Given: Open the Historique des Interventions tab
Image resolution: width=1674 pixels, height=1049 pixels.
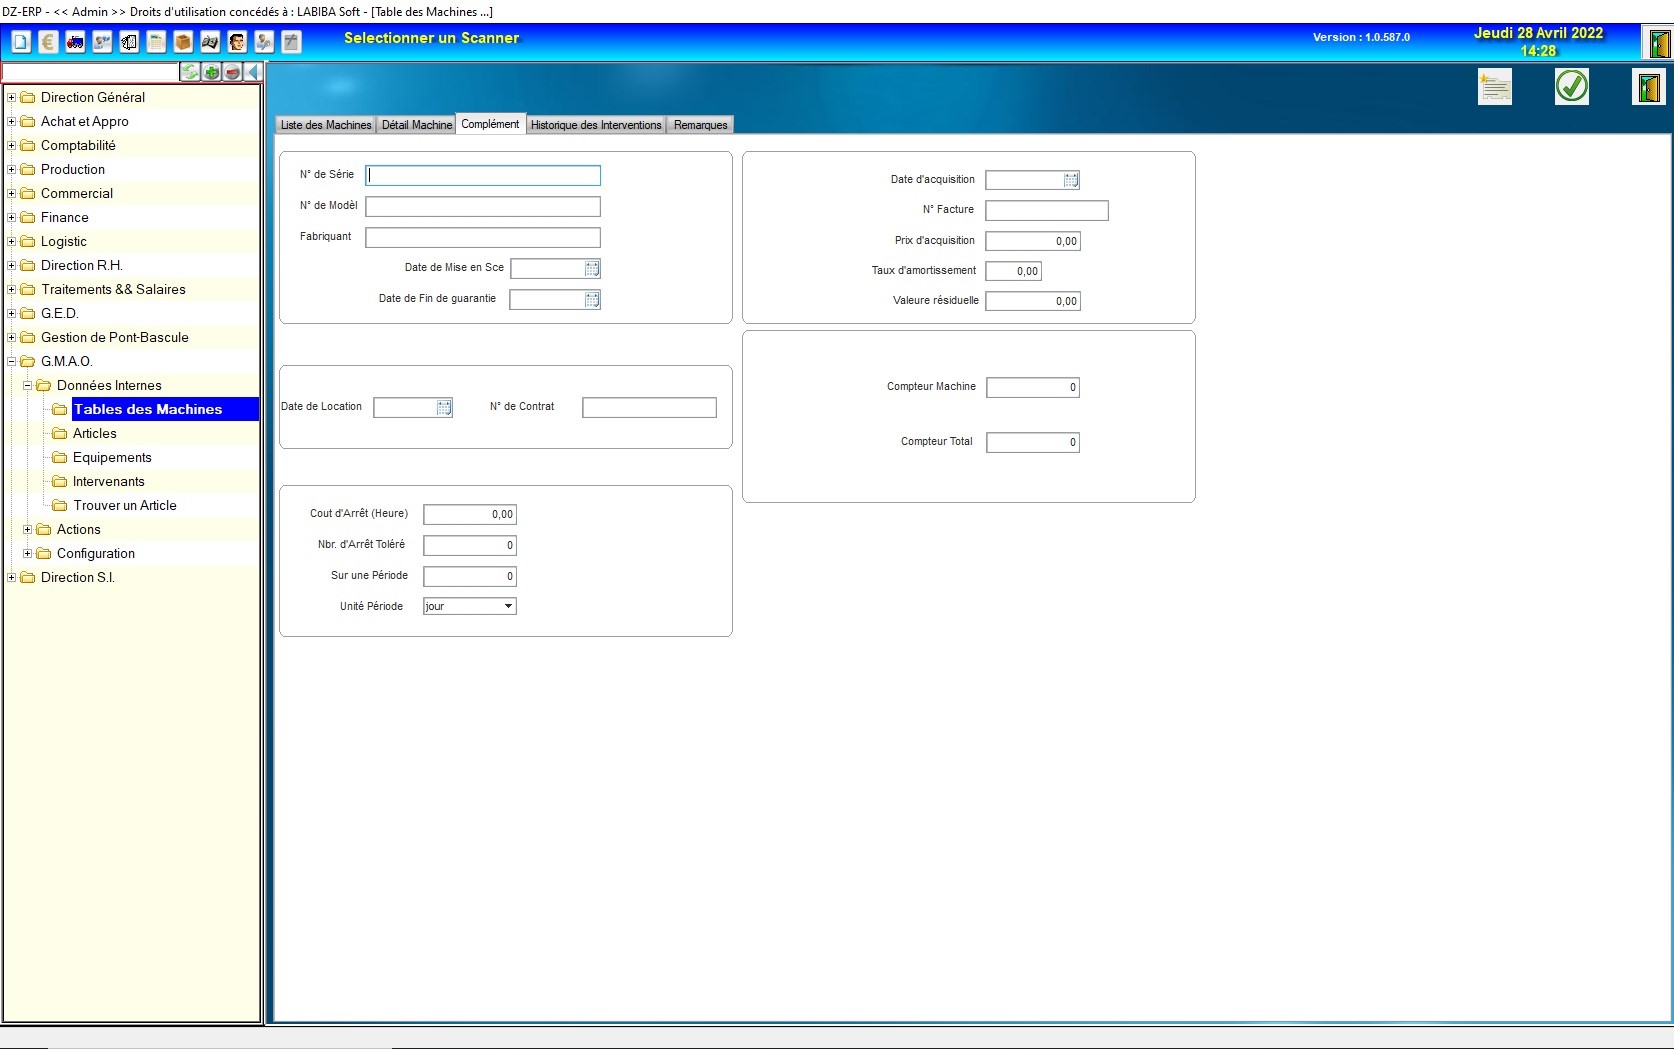Looking at the screenshot, I should click(x=596, y=125).
